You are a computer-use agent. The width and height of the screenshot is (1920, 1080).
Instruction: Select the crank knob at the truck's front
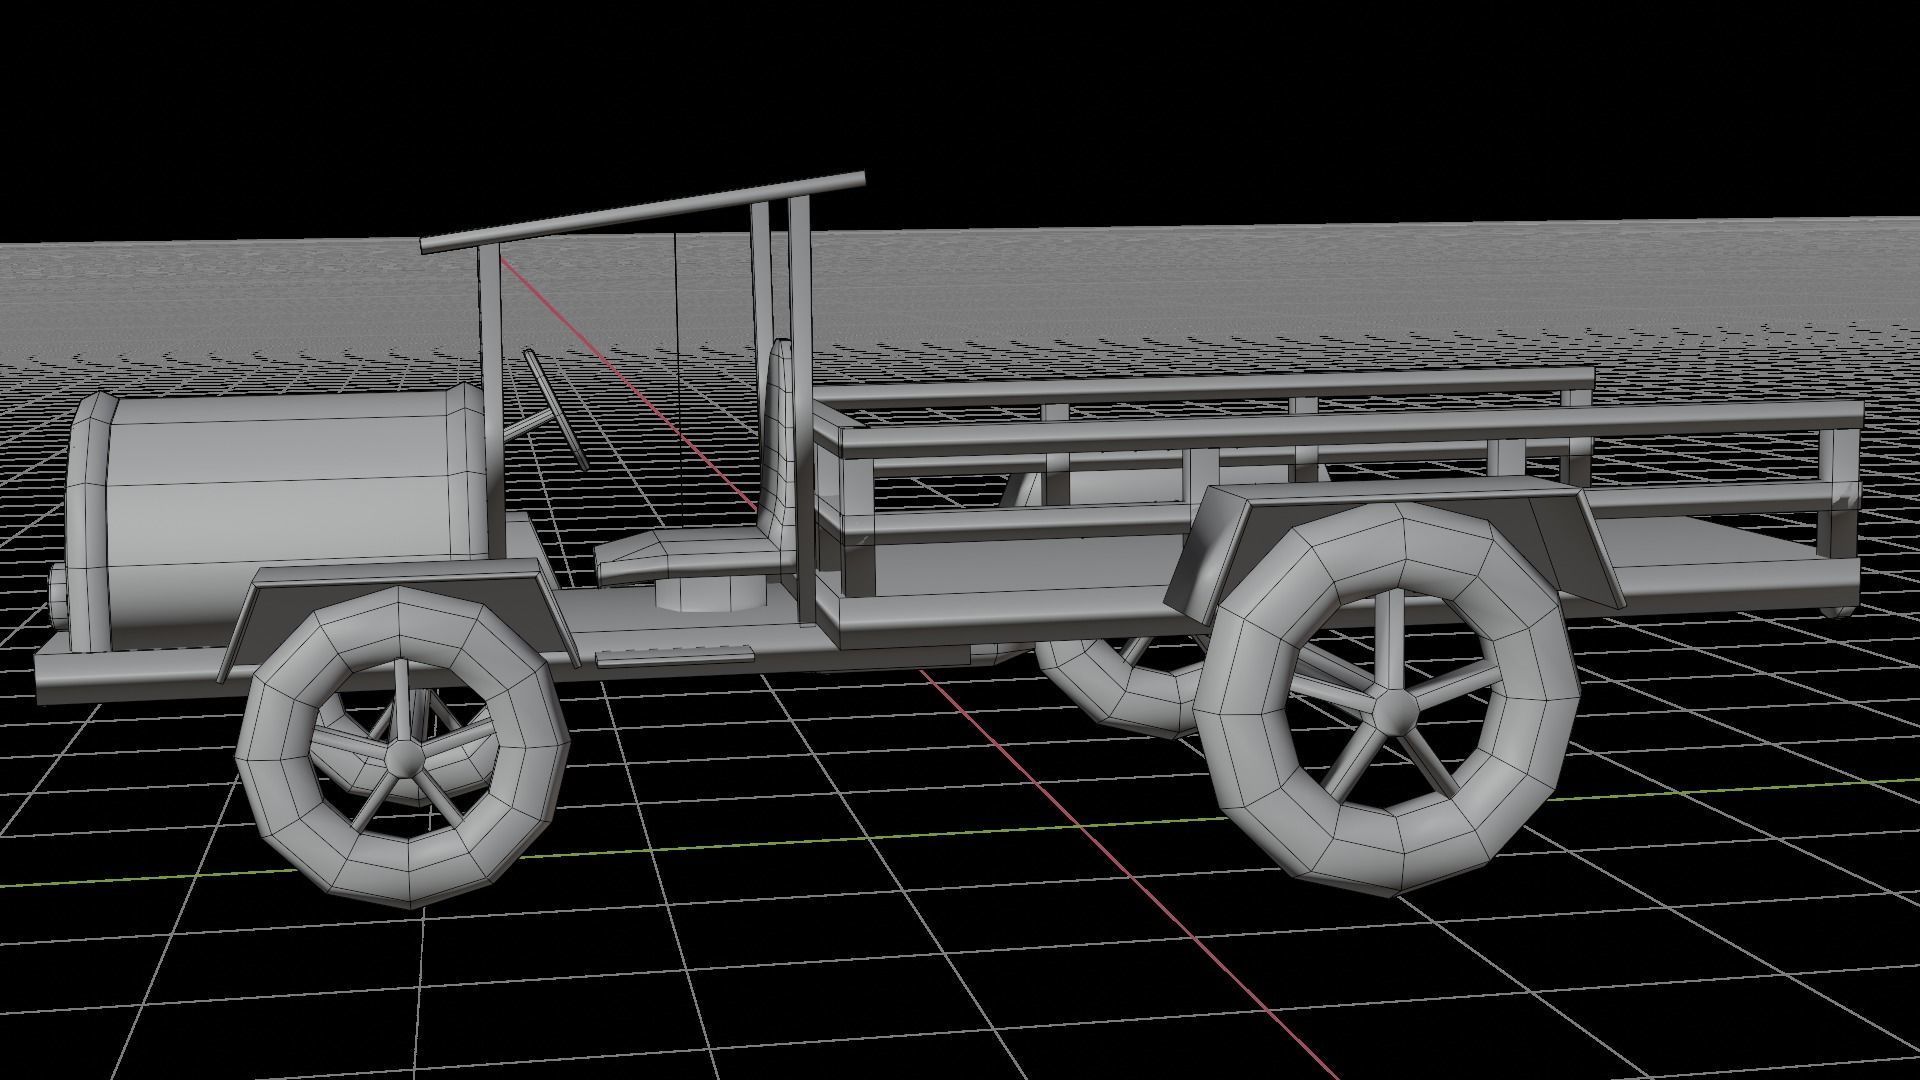(x=57, y=597)
